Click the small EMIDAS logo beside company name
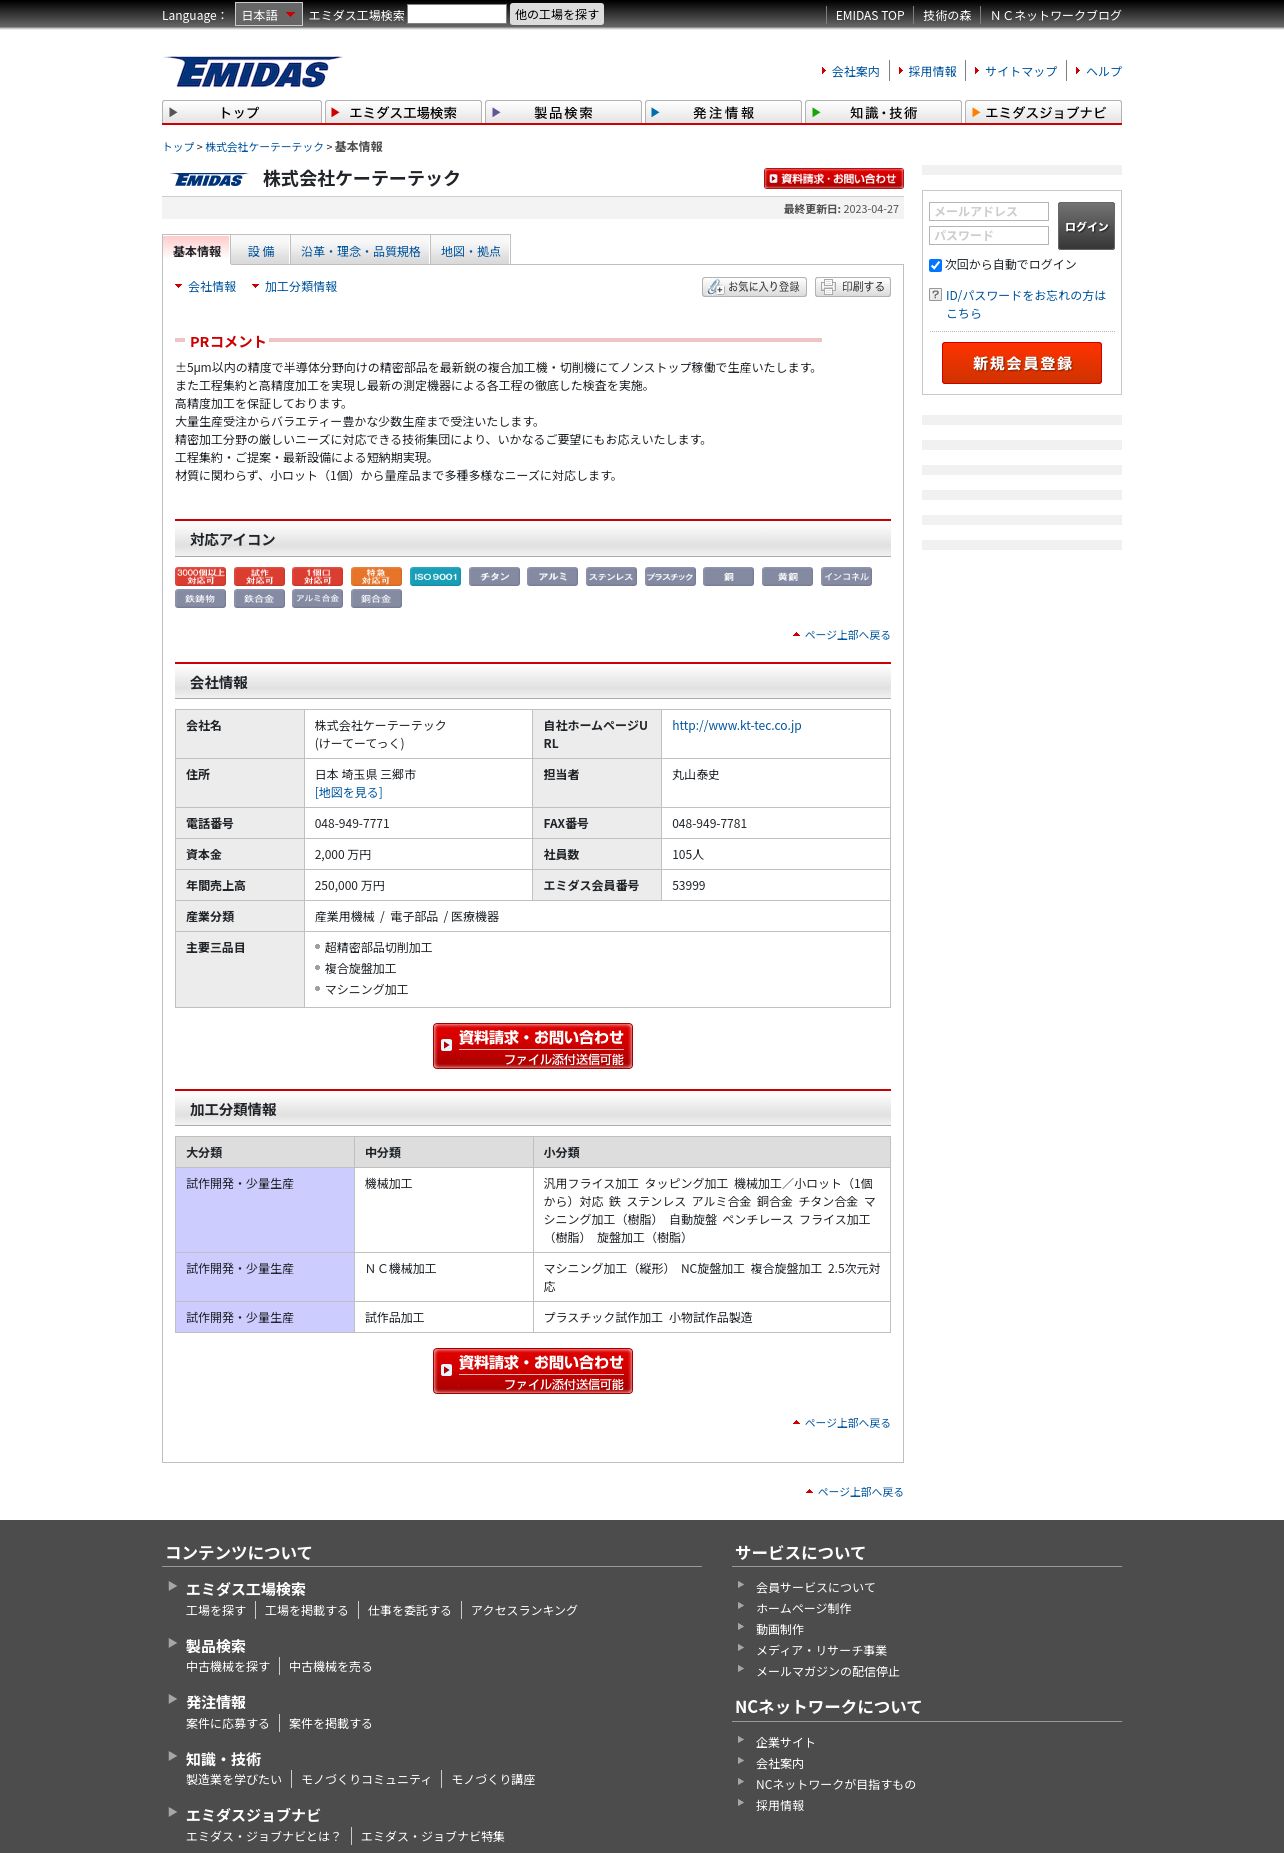1284x1853 pixels. coord(208,180)
